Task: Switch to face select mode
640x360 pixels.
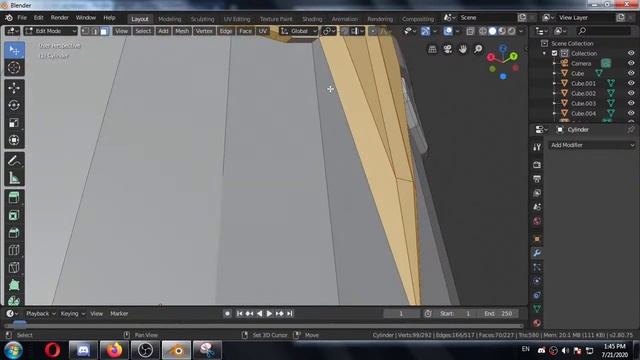Action: 104,31
